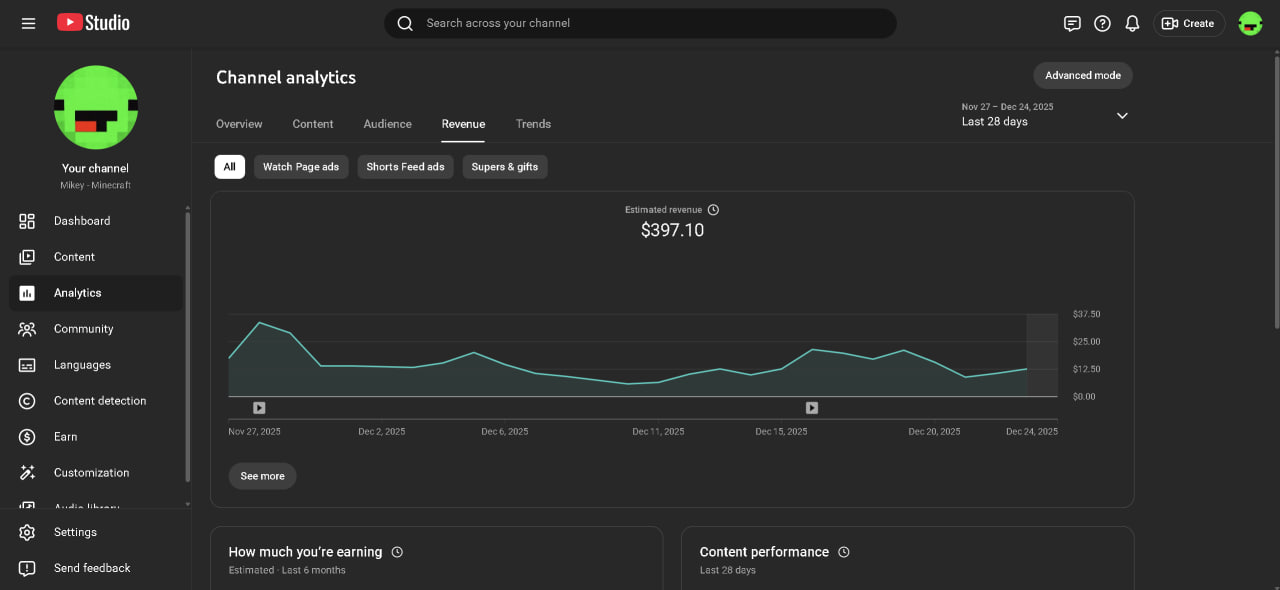The width and height of the screenshot is (1280, 590).
Task: Click the video marker near Dec 15
Action: point(812,408)
